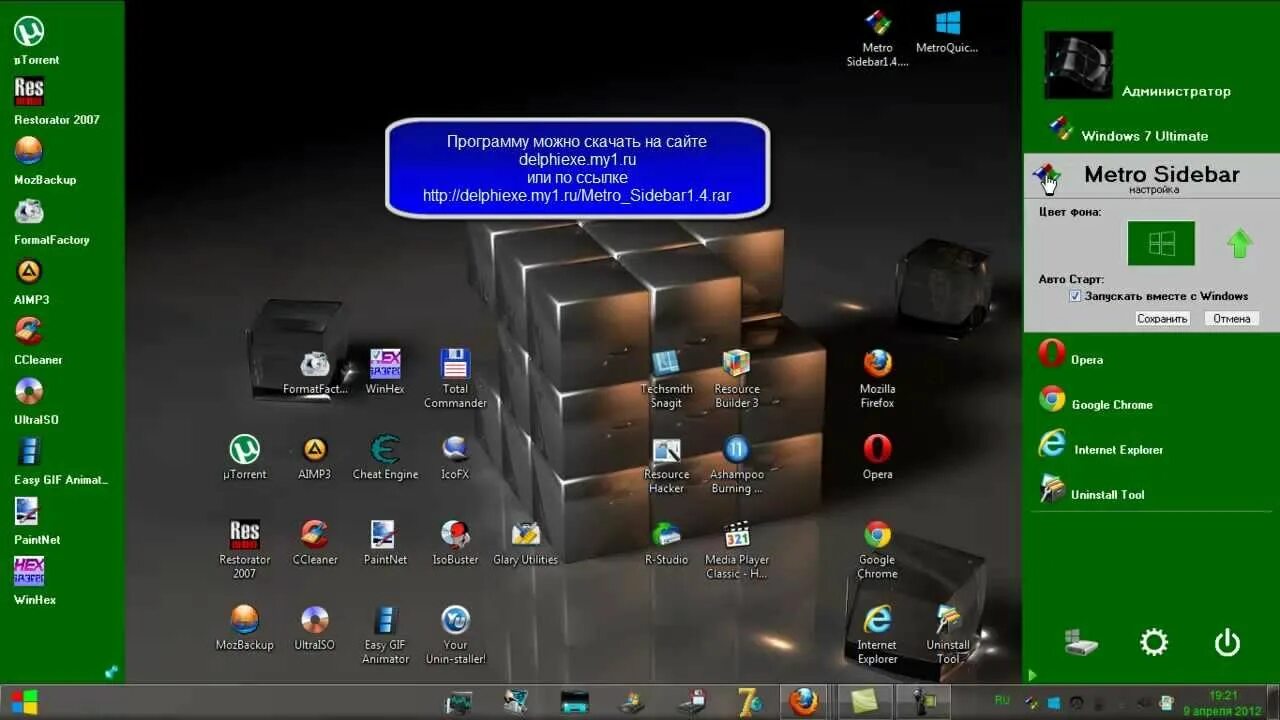1280x720 pixels.
Task: Open settings gear in Metro Sidebar
Action: coord(1154,642)
